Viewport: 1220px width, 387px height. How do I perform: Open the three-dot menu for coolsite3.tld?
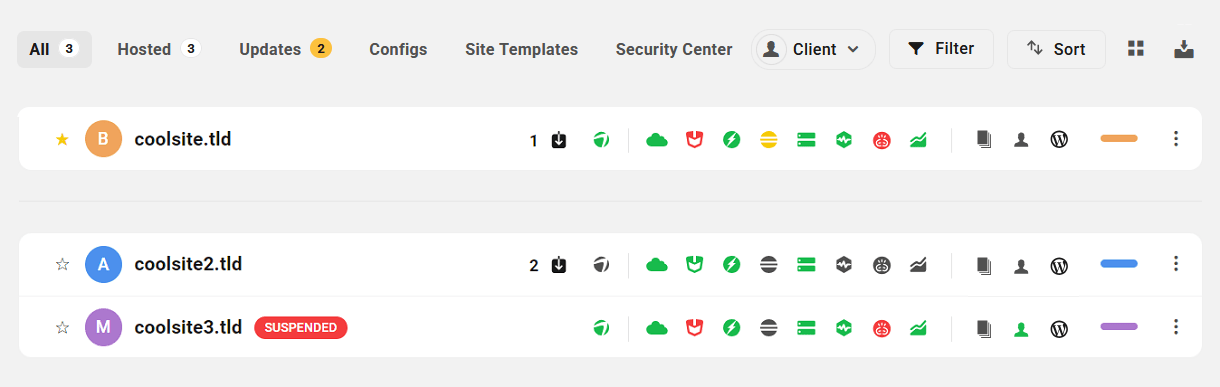[x=1176, y=326]
